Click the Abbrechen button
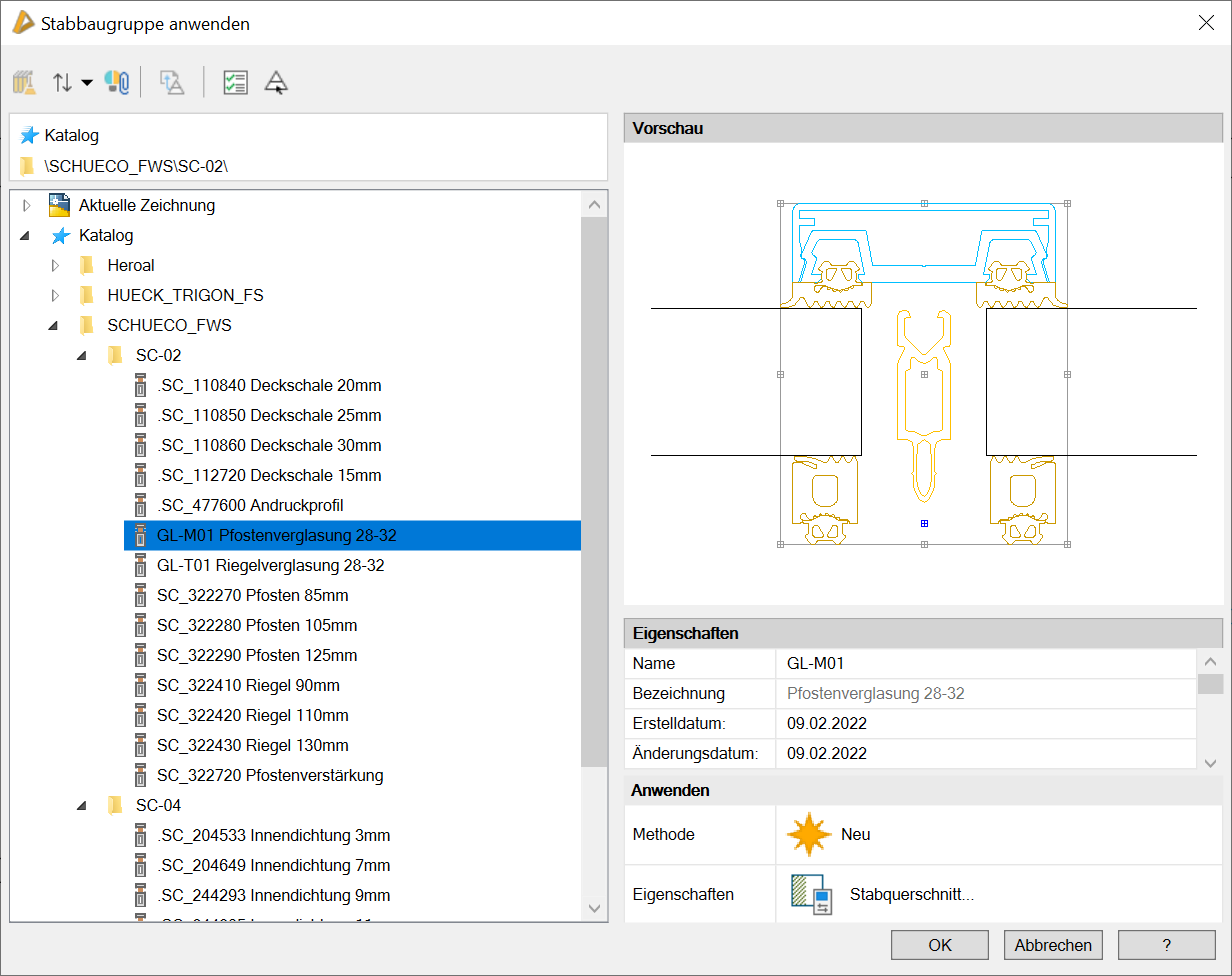Screen dimensions: 1232x976 click(x=1053, y=945)
